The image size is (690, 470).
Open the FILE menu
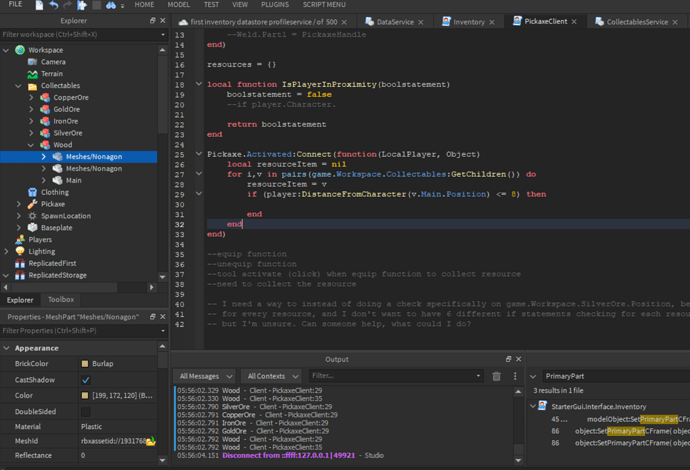tap(15, 5)
